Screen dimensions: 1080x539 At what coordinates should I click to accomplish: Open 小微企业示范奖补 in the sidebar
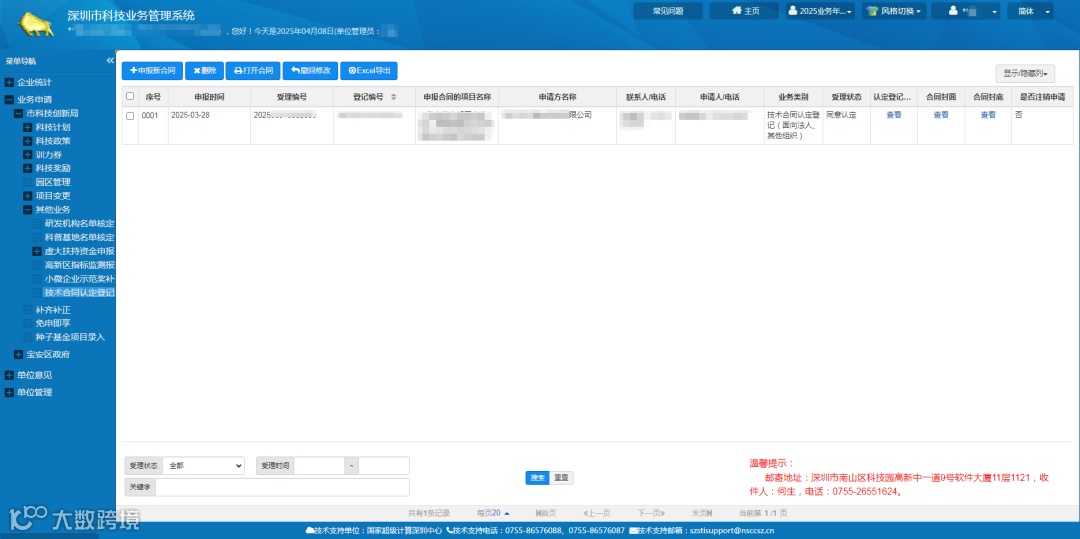[79, 279]
